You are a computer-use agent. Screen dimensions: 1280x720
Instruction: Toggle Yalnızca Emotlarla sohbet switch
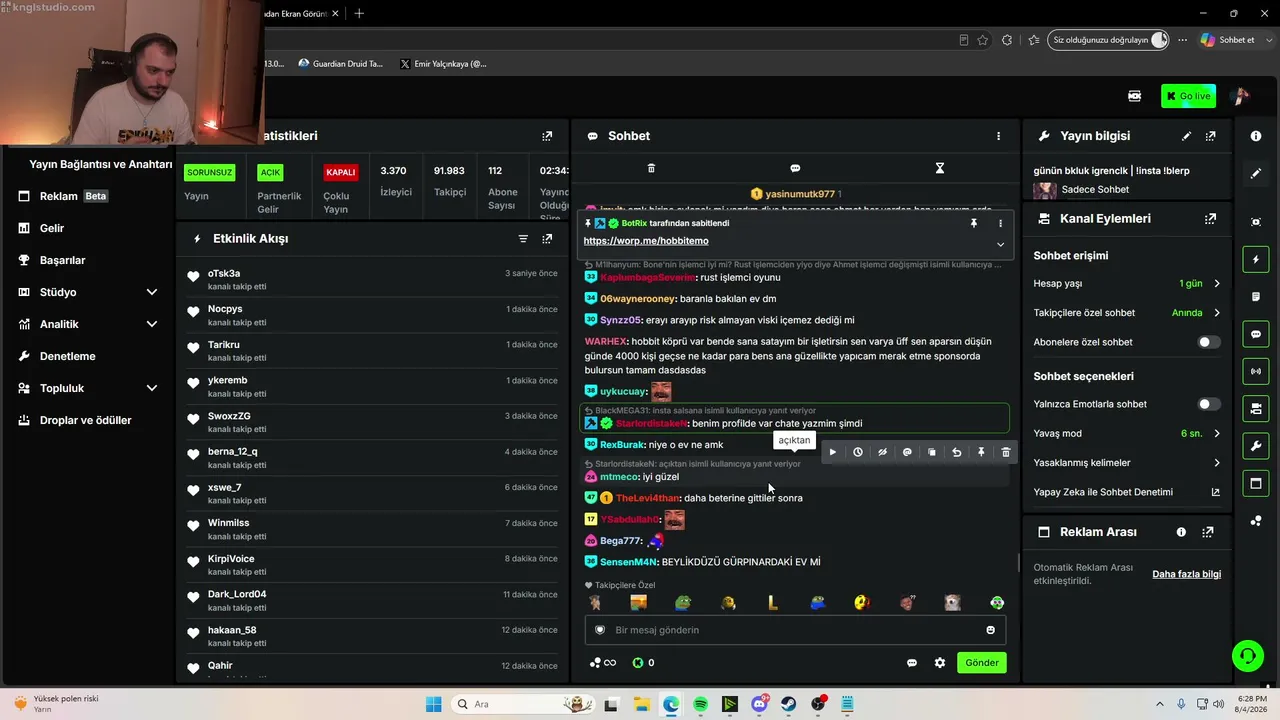pyautogui.click(x=1209, y=404)
